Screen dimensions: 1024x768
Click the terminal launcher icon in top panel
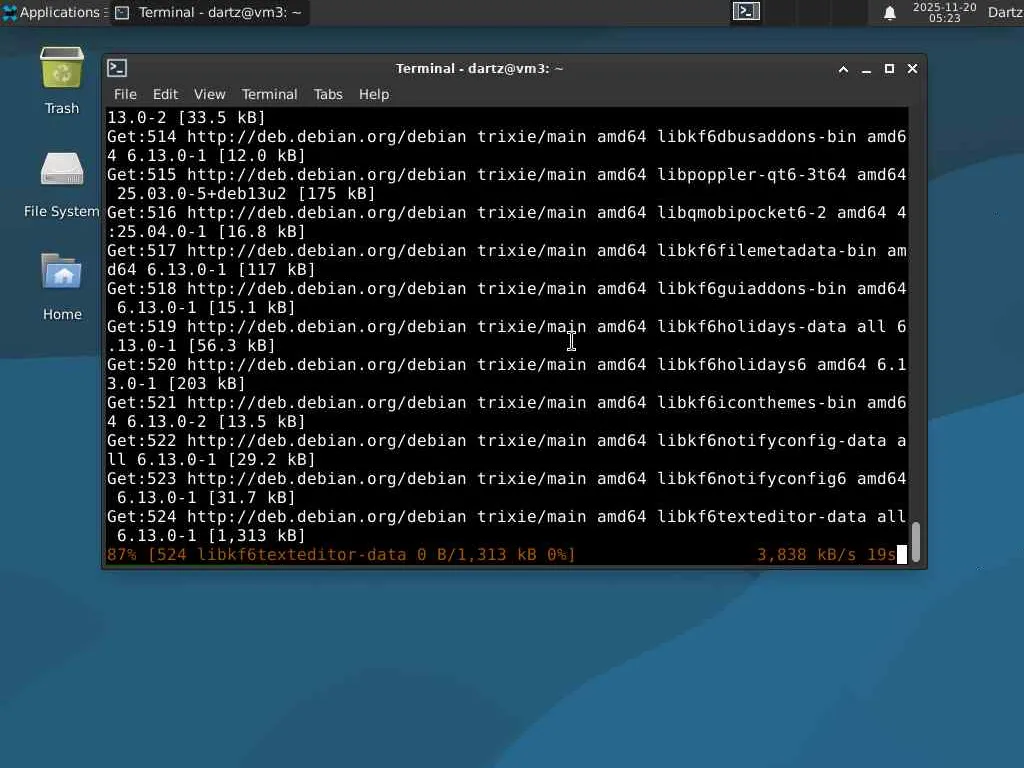click(746, 12)
